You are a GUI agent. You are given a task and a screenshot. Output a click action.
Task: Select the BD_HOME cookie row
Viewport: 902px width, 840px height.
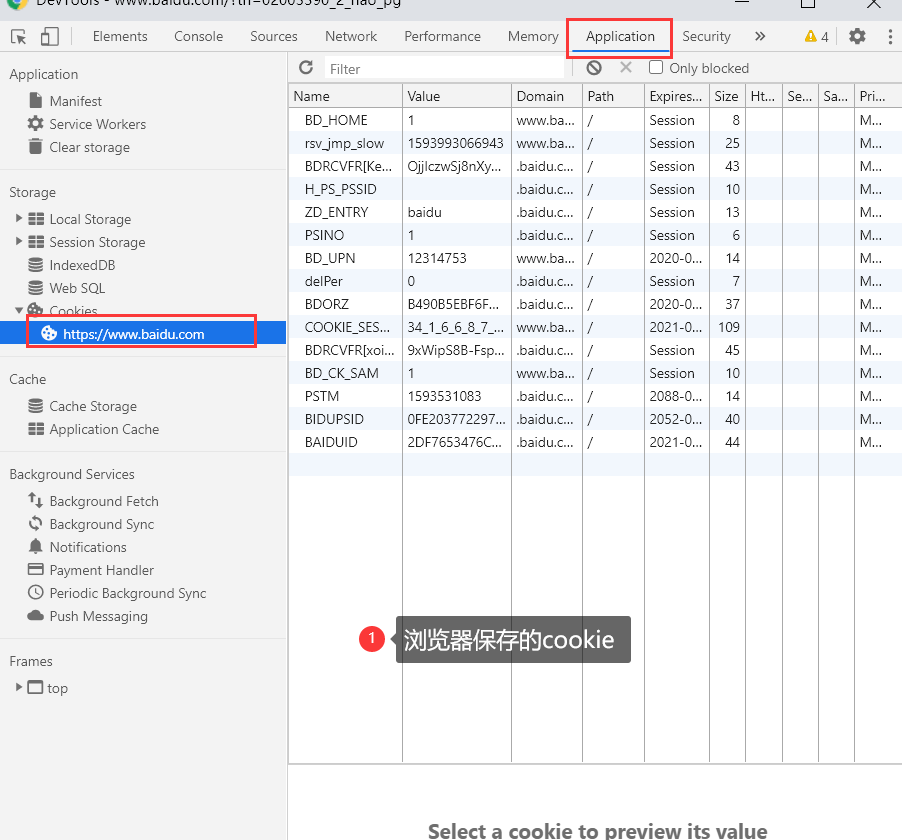(x=595, y=120)
